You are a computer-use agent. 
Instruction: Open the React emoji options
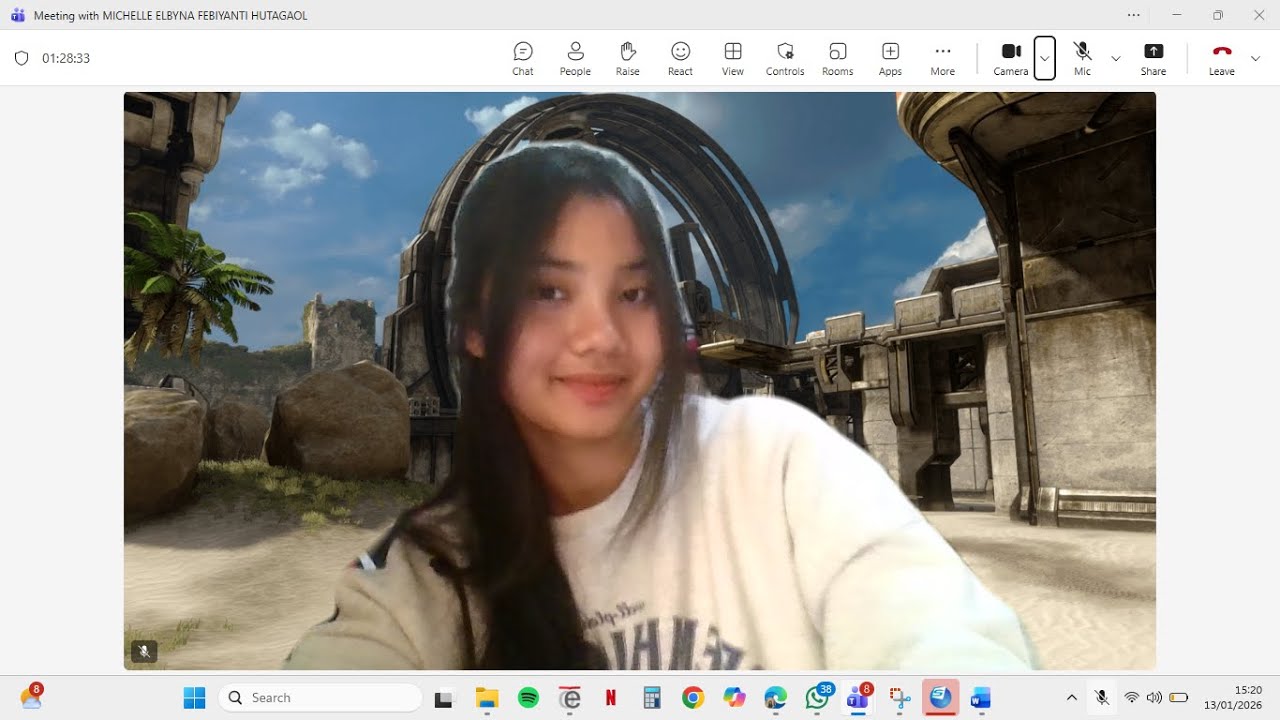click(680, 58)
